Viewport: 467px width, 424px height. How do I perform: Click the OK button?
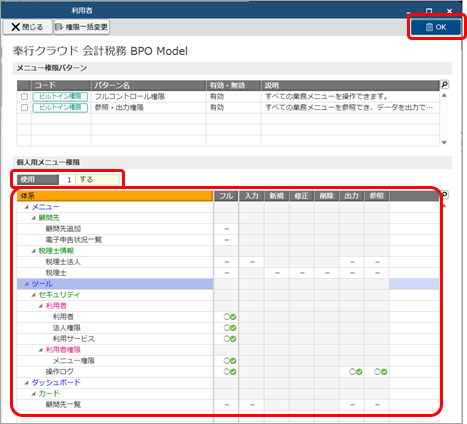(436, 27)
